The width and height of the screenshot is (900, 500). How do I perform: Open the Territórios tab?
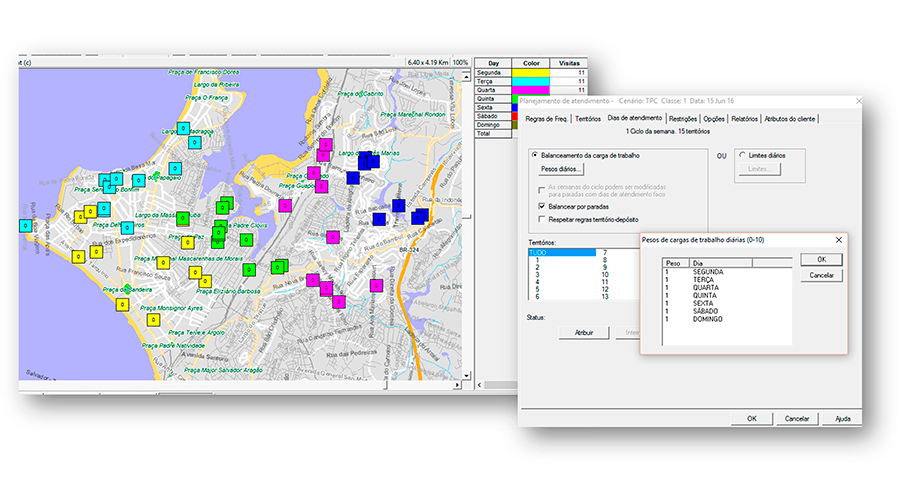click(589, 119)
